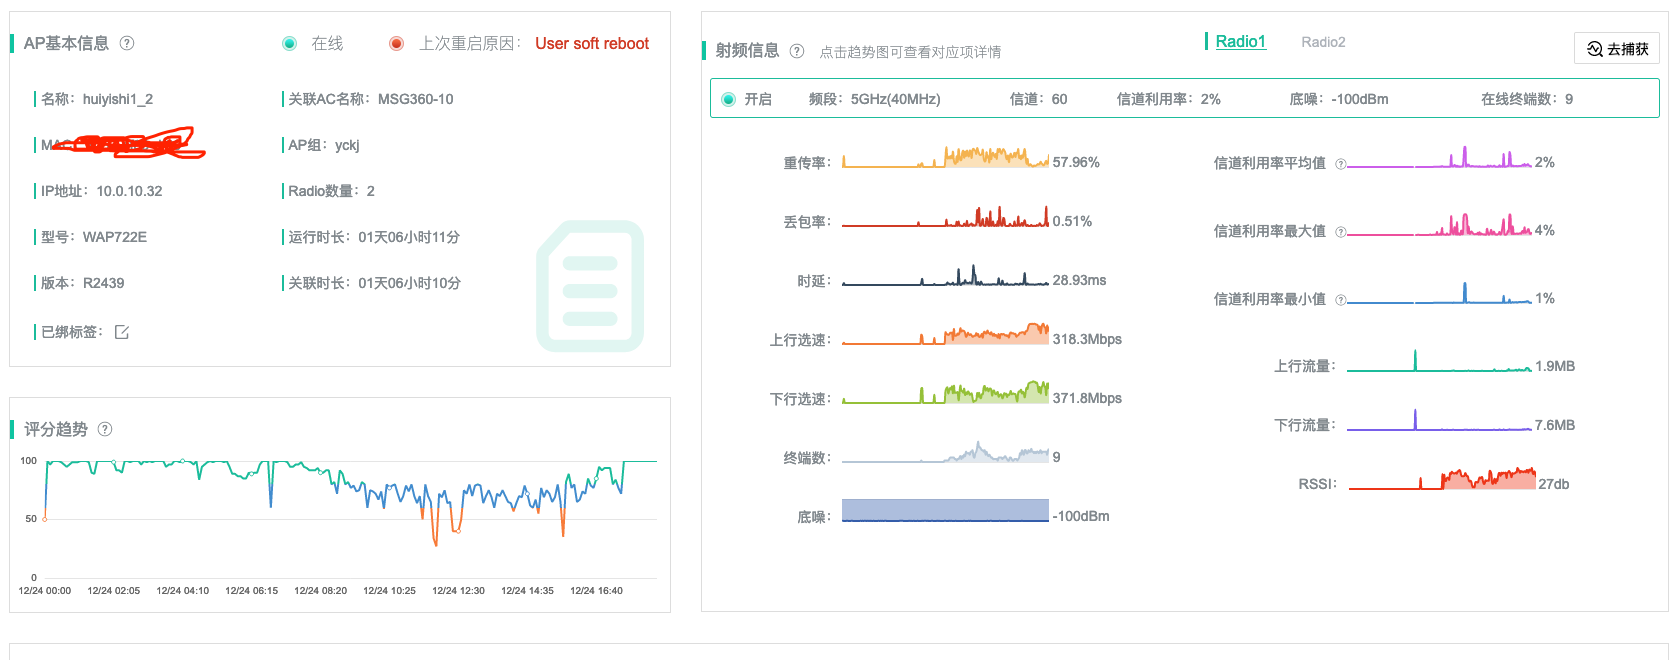1675x660 pixels.
Task: Open the 重传率 trend sparkline
Action: click(x=945, y=158)
